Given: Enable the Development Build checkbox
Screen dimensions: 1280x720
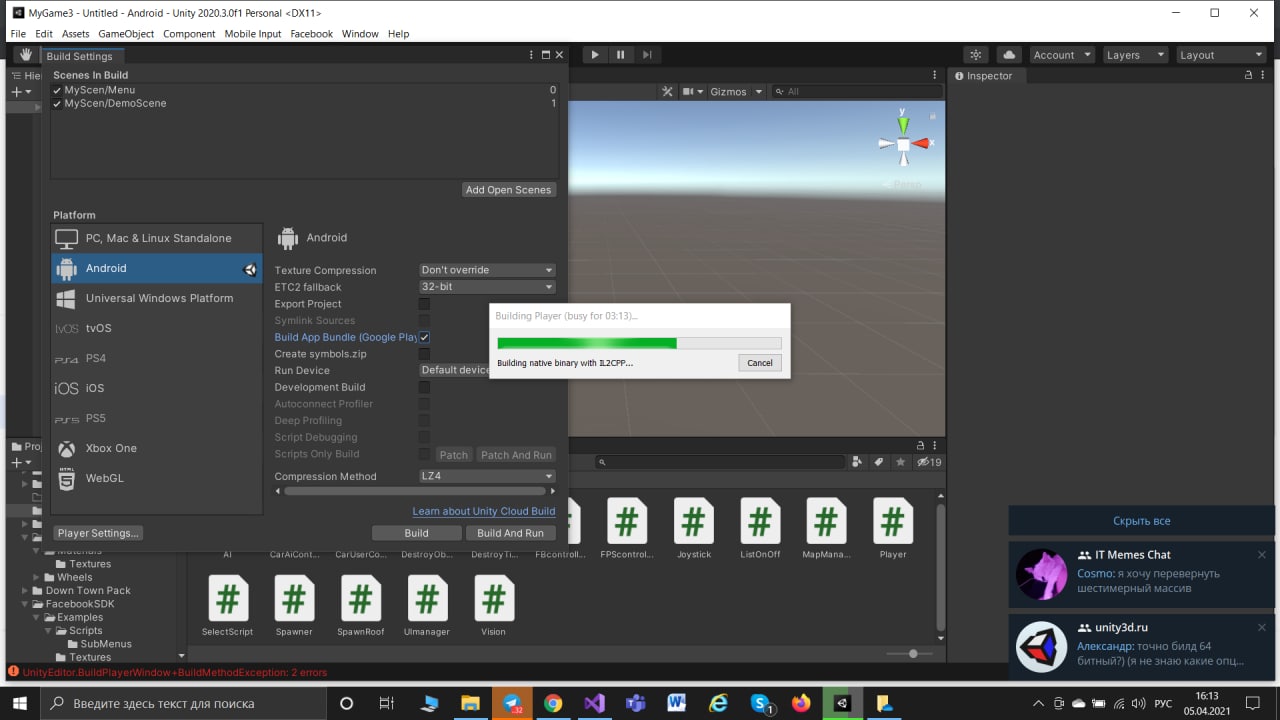Looking at the screenshot, I should click(424, 387).
